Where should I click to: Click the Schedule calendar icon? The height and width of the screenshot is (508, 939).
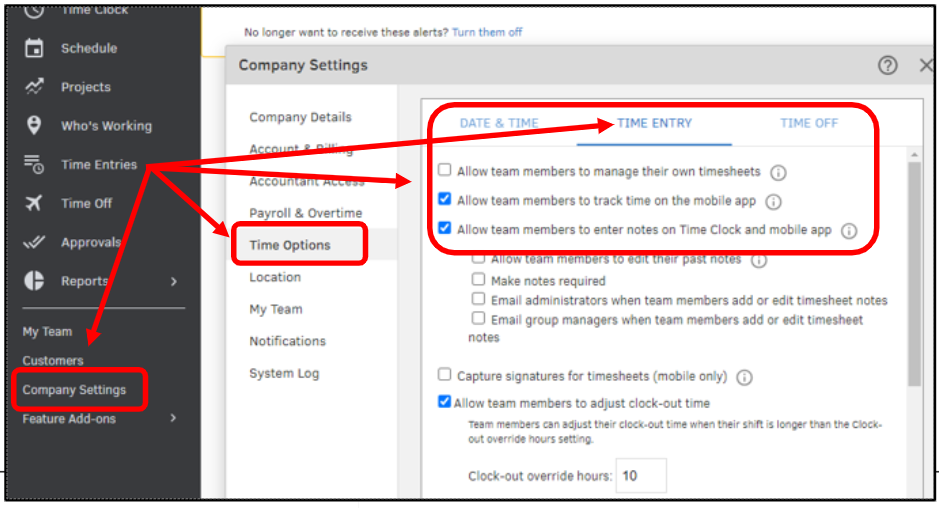coord(34,48)
